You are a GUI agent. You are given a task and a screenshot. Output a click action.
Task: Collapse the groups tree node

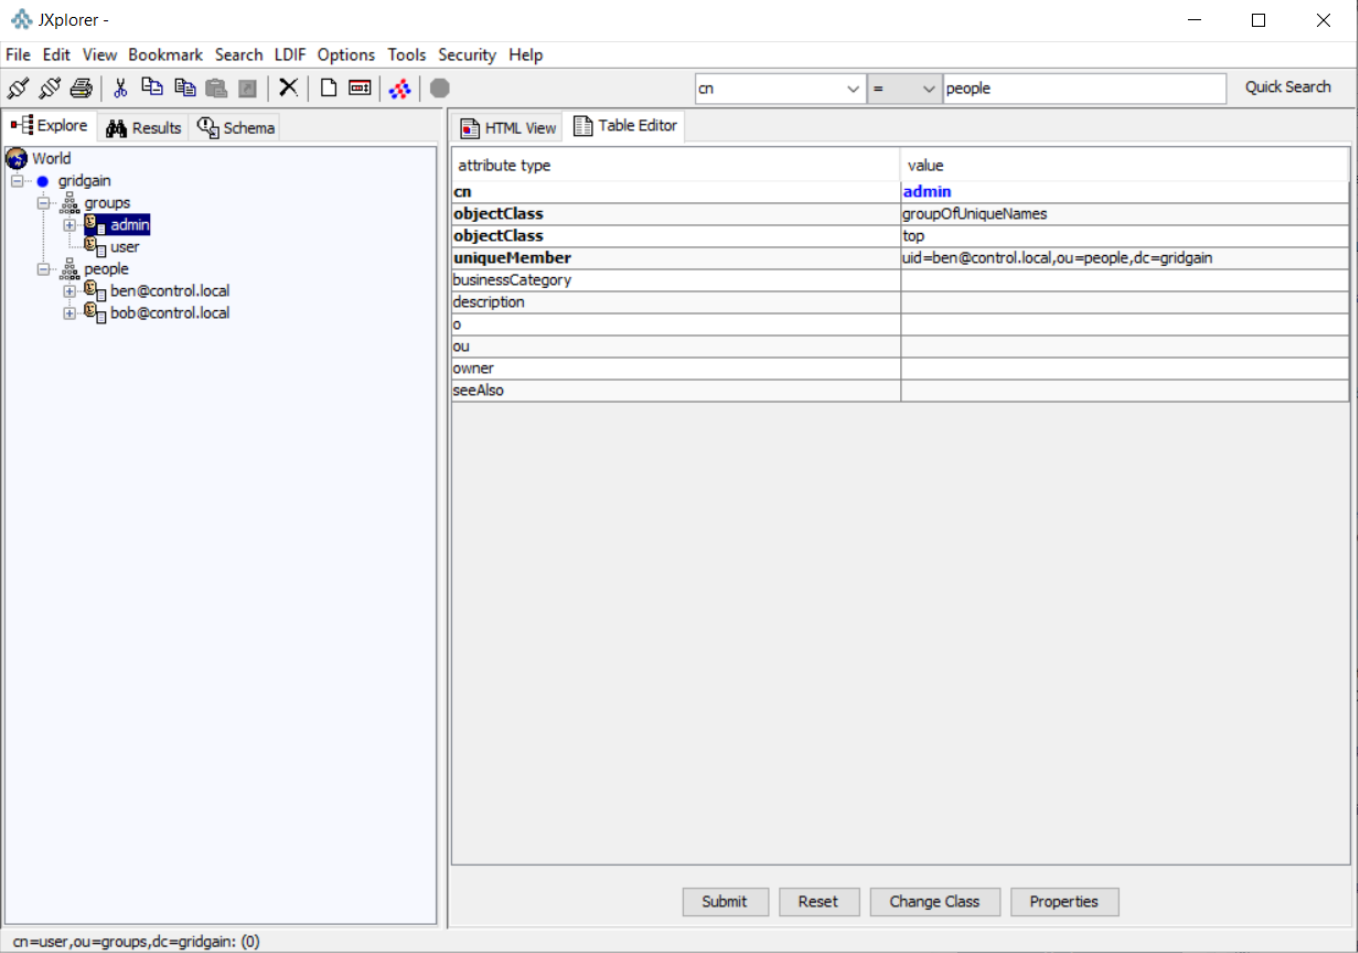(43, 203)
